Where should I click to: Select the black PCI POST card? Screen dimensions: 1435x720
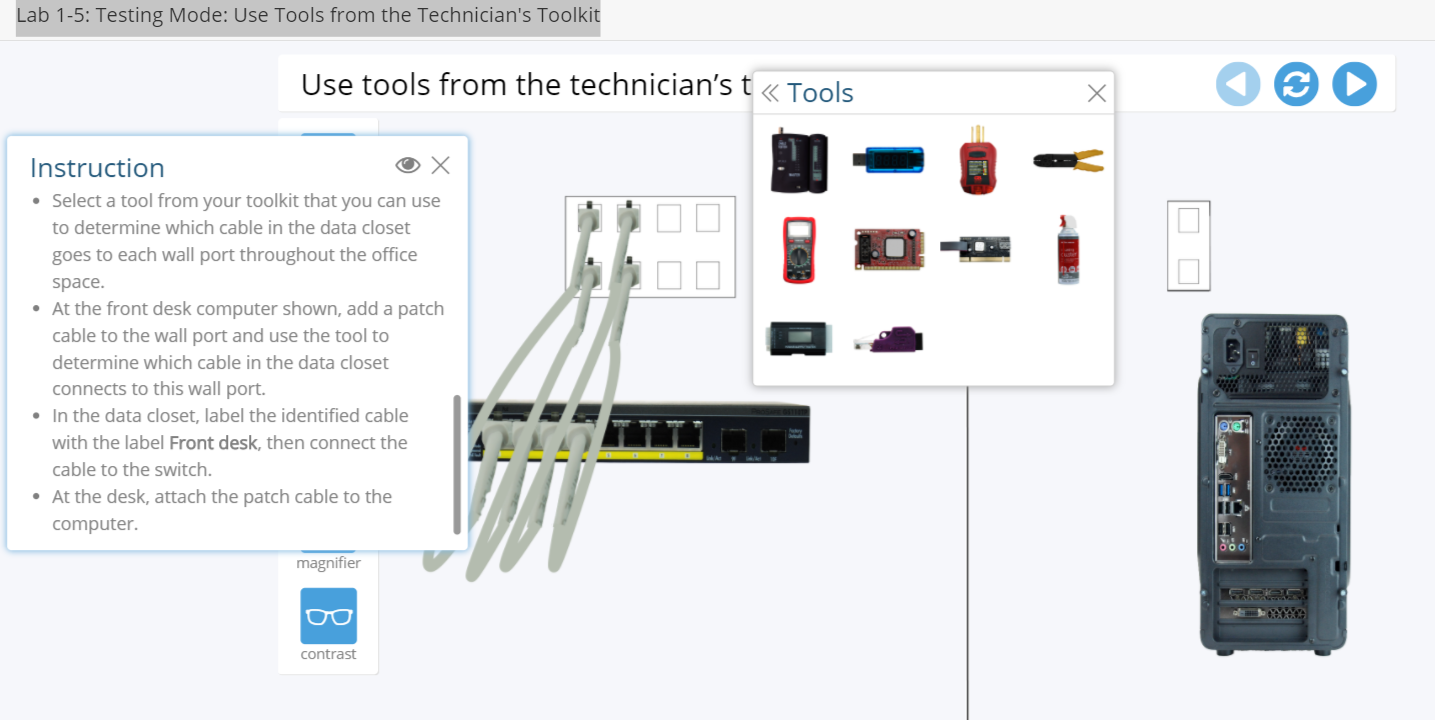pyautogui.click(x=976, y=249)
